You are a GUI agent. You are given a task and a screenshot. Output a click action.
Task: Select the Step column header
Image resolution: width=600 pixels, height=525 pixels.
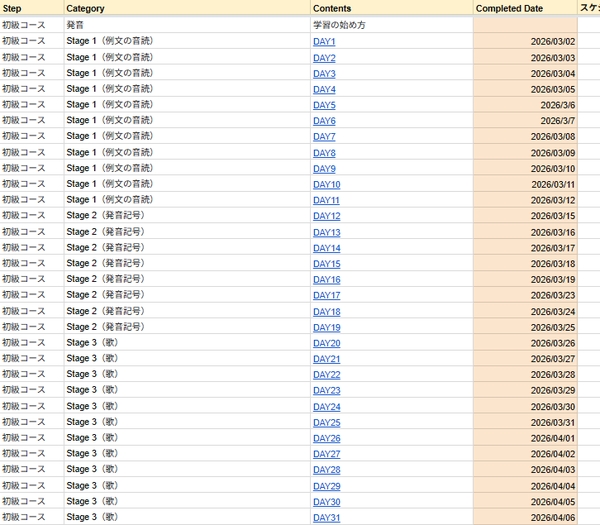(x=32, y=8)
